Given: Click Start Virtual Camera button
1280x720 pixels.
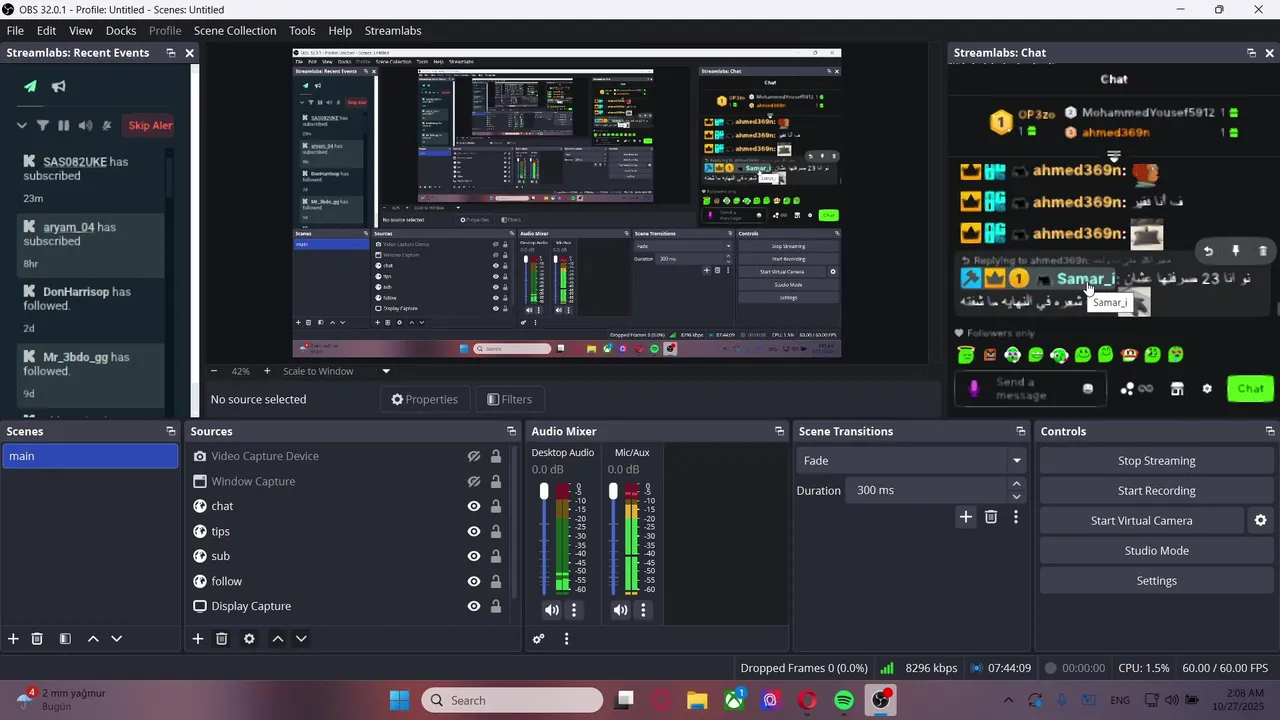Looking at the screenshot, I should point(1142,520).
